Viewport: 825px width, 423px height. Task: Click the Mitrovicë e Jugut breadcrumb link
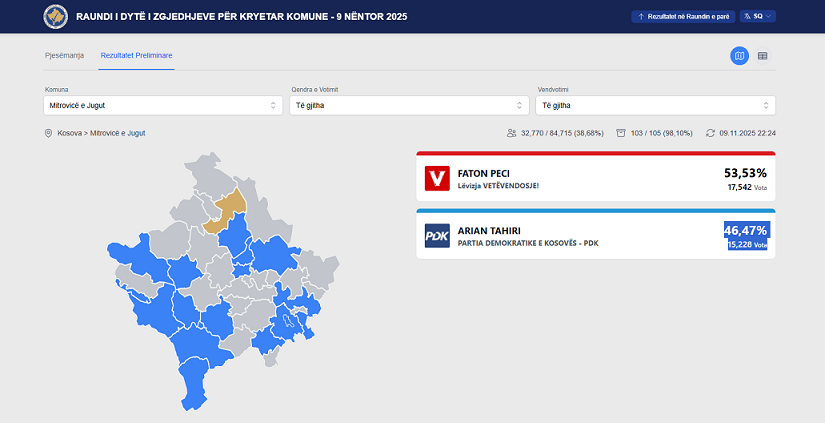click(x=118, y=133)
